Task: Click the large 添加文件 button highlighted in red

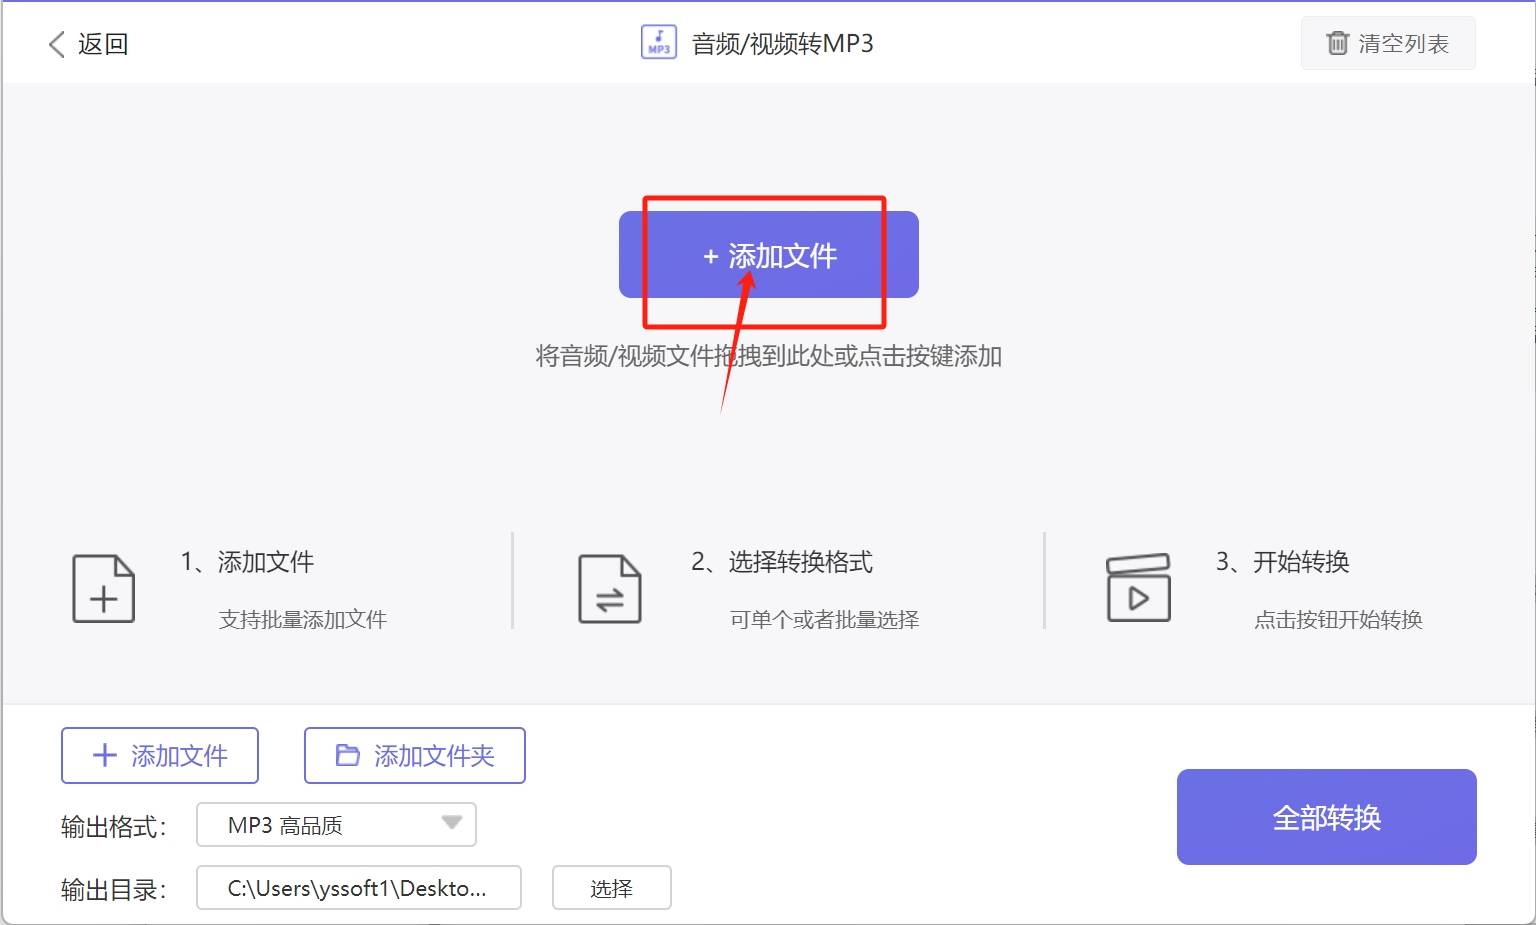Action: coord(768,255)
